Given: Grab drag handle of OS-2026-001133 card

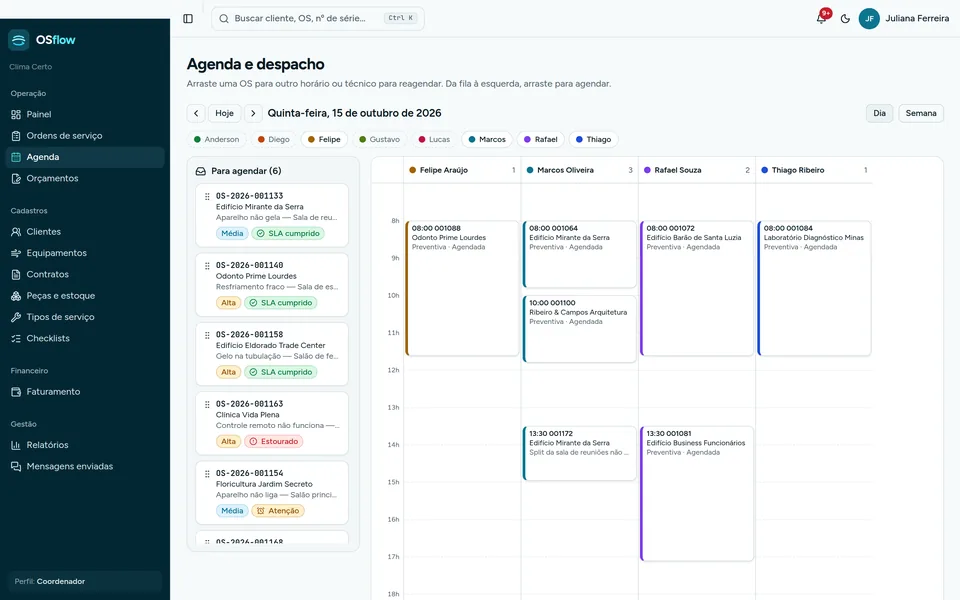Looking at the screenshot, I should point(207,197).
